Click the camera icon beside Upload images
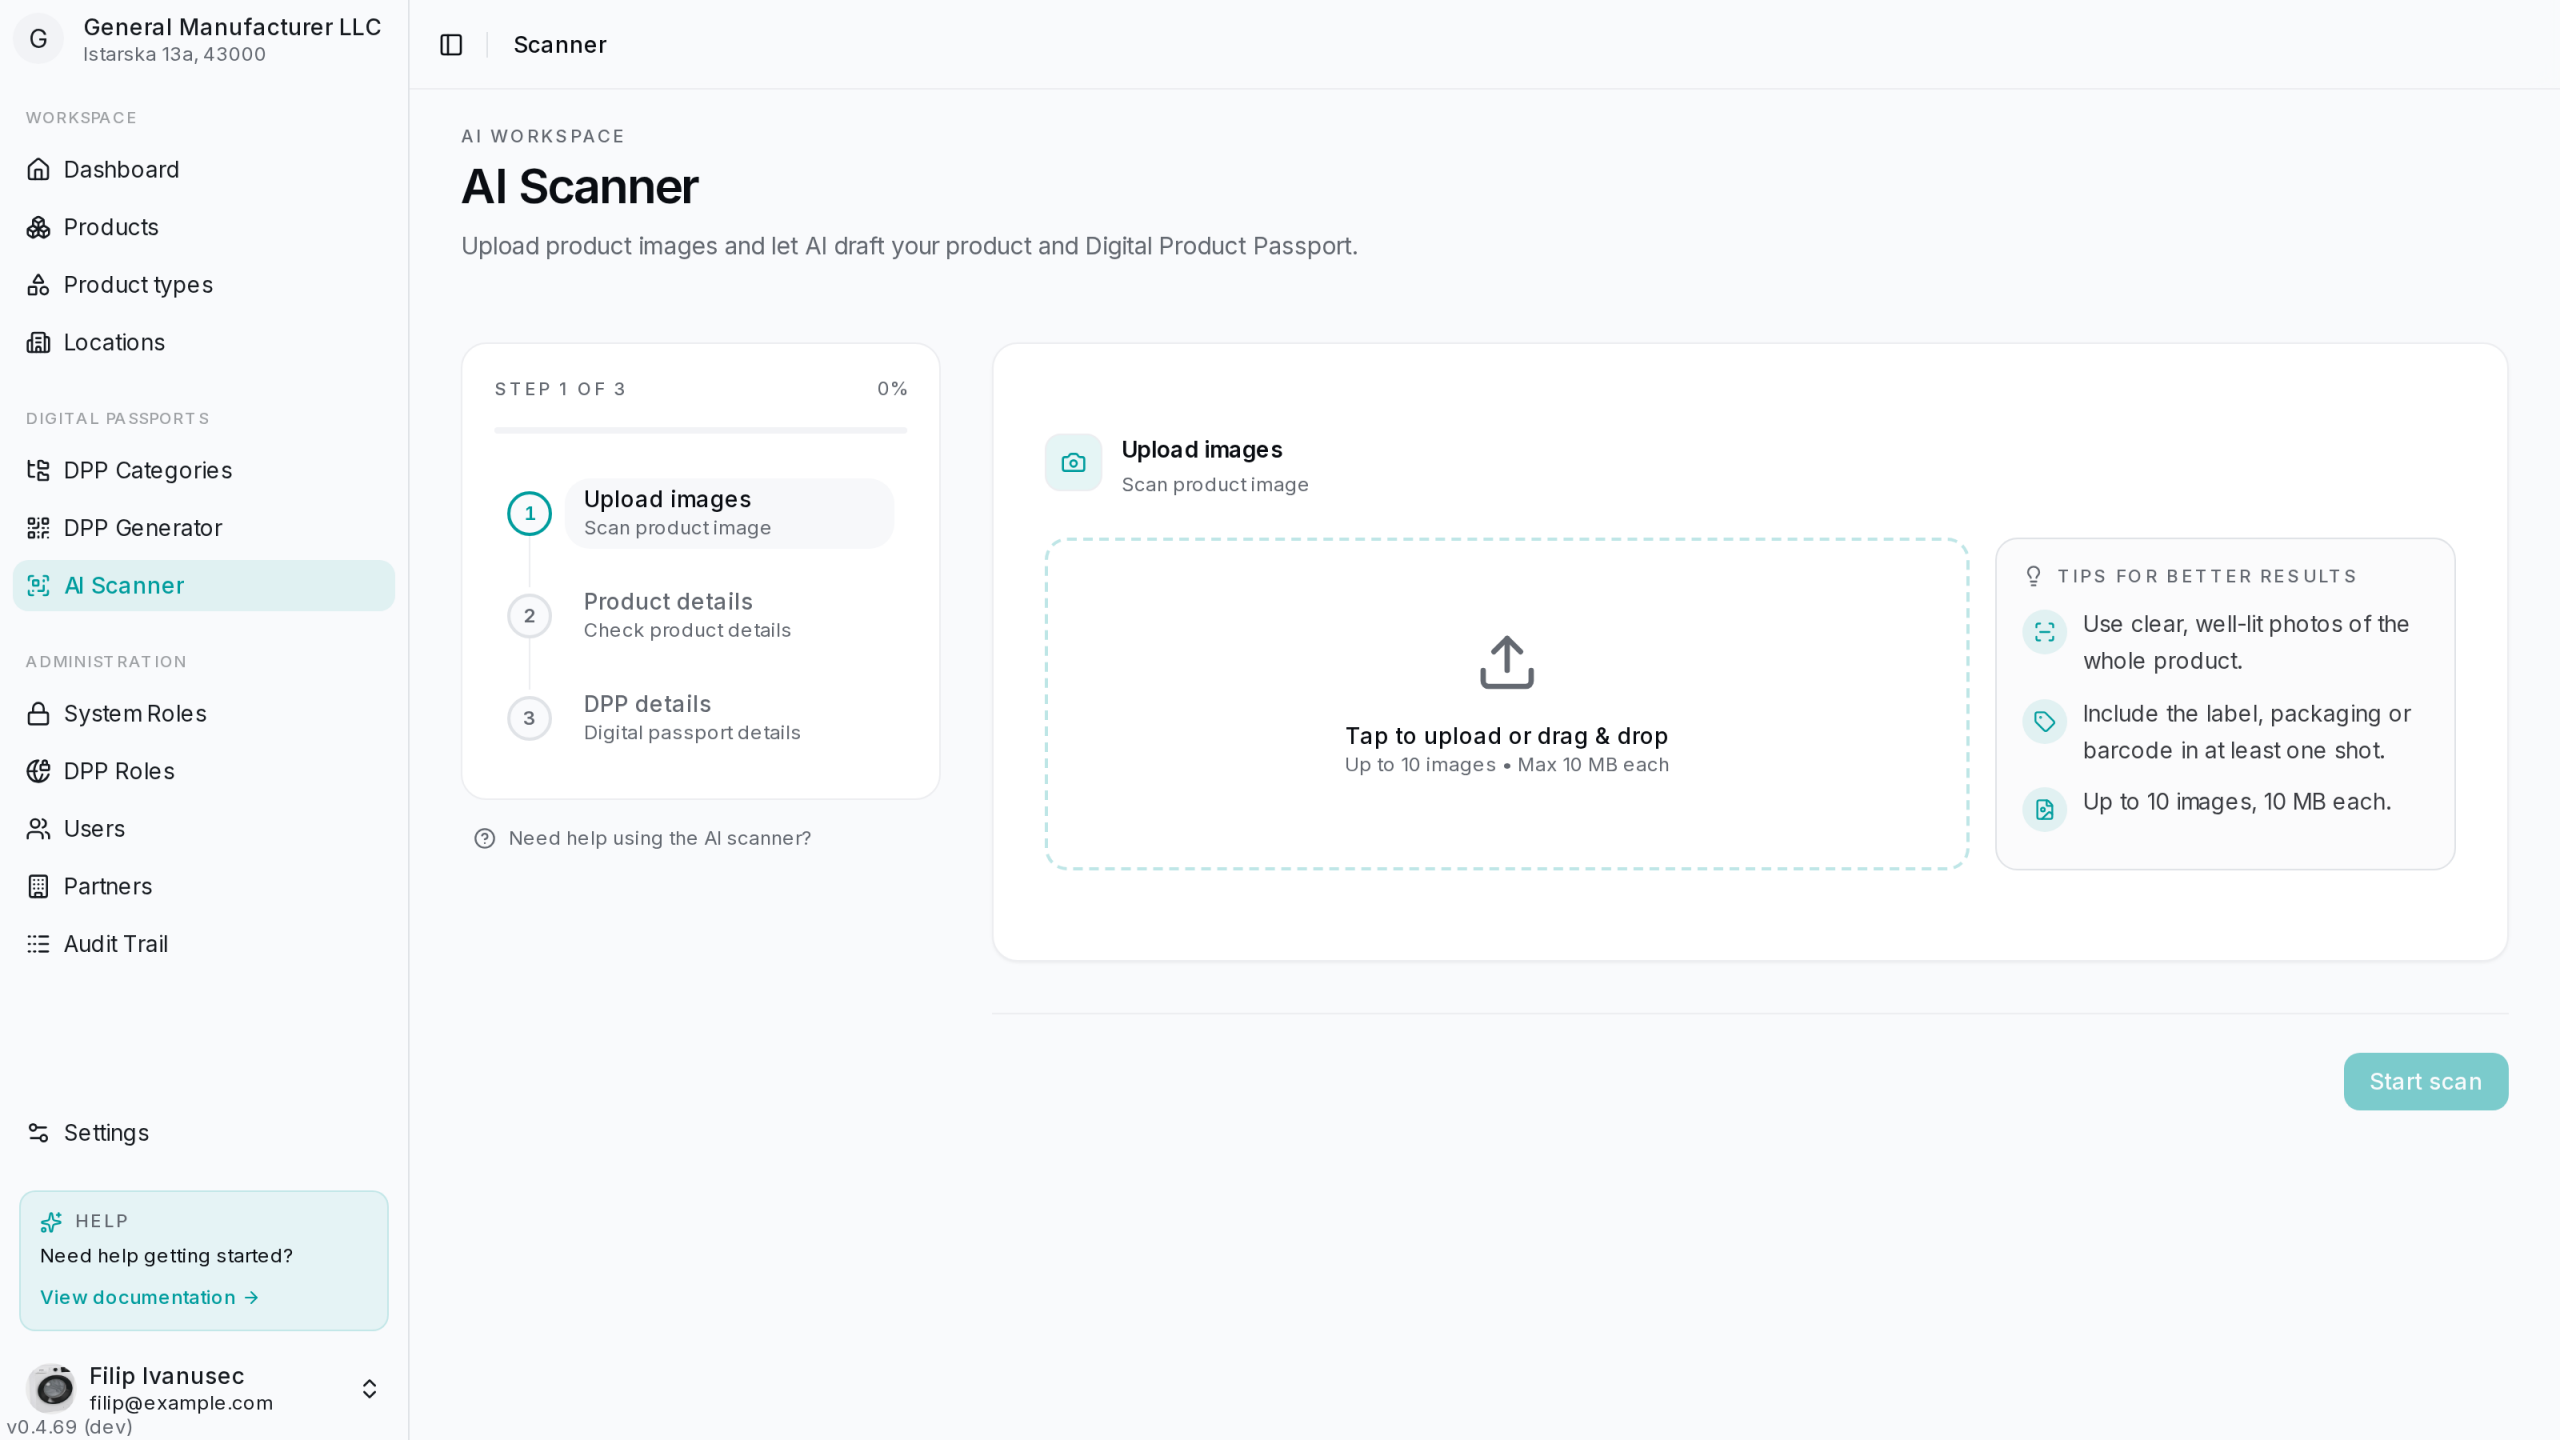2560x1440 pixels. (x=1073, y=463)
